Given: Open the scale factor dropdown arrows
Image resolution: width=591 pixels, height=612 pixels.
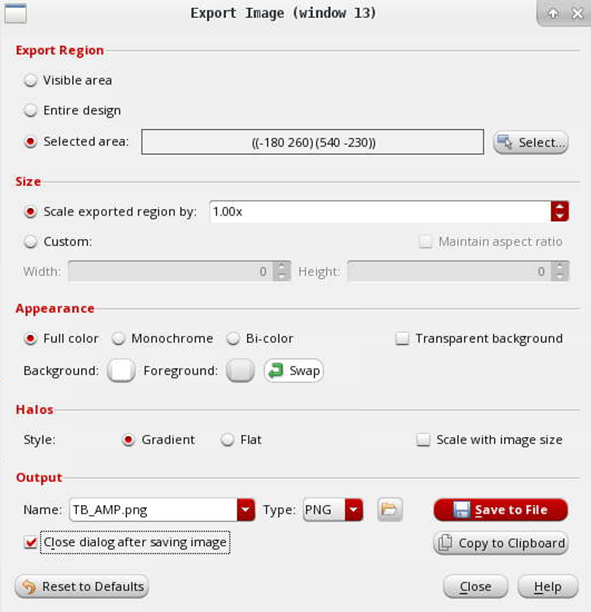Looking at the screenshot, I should (560, 212).
